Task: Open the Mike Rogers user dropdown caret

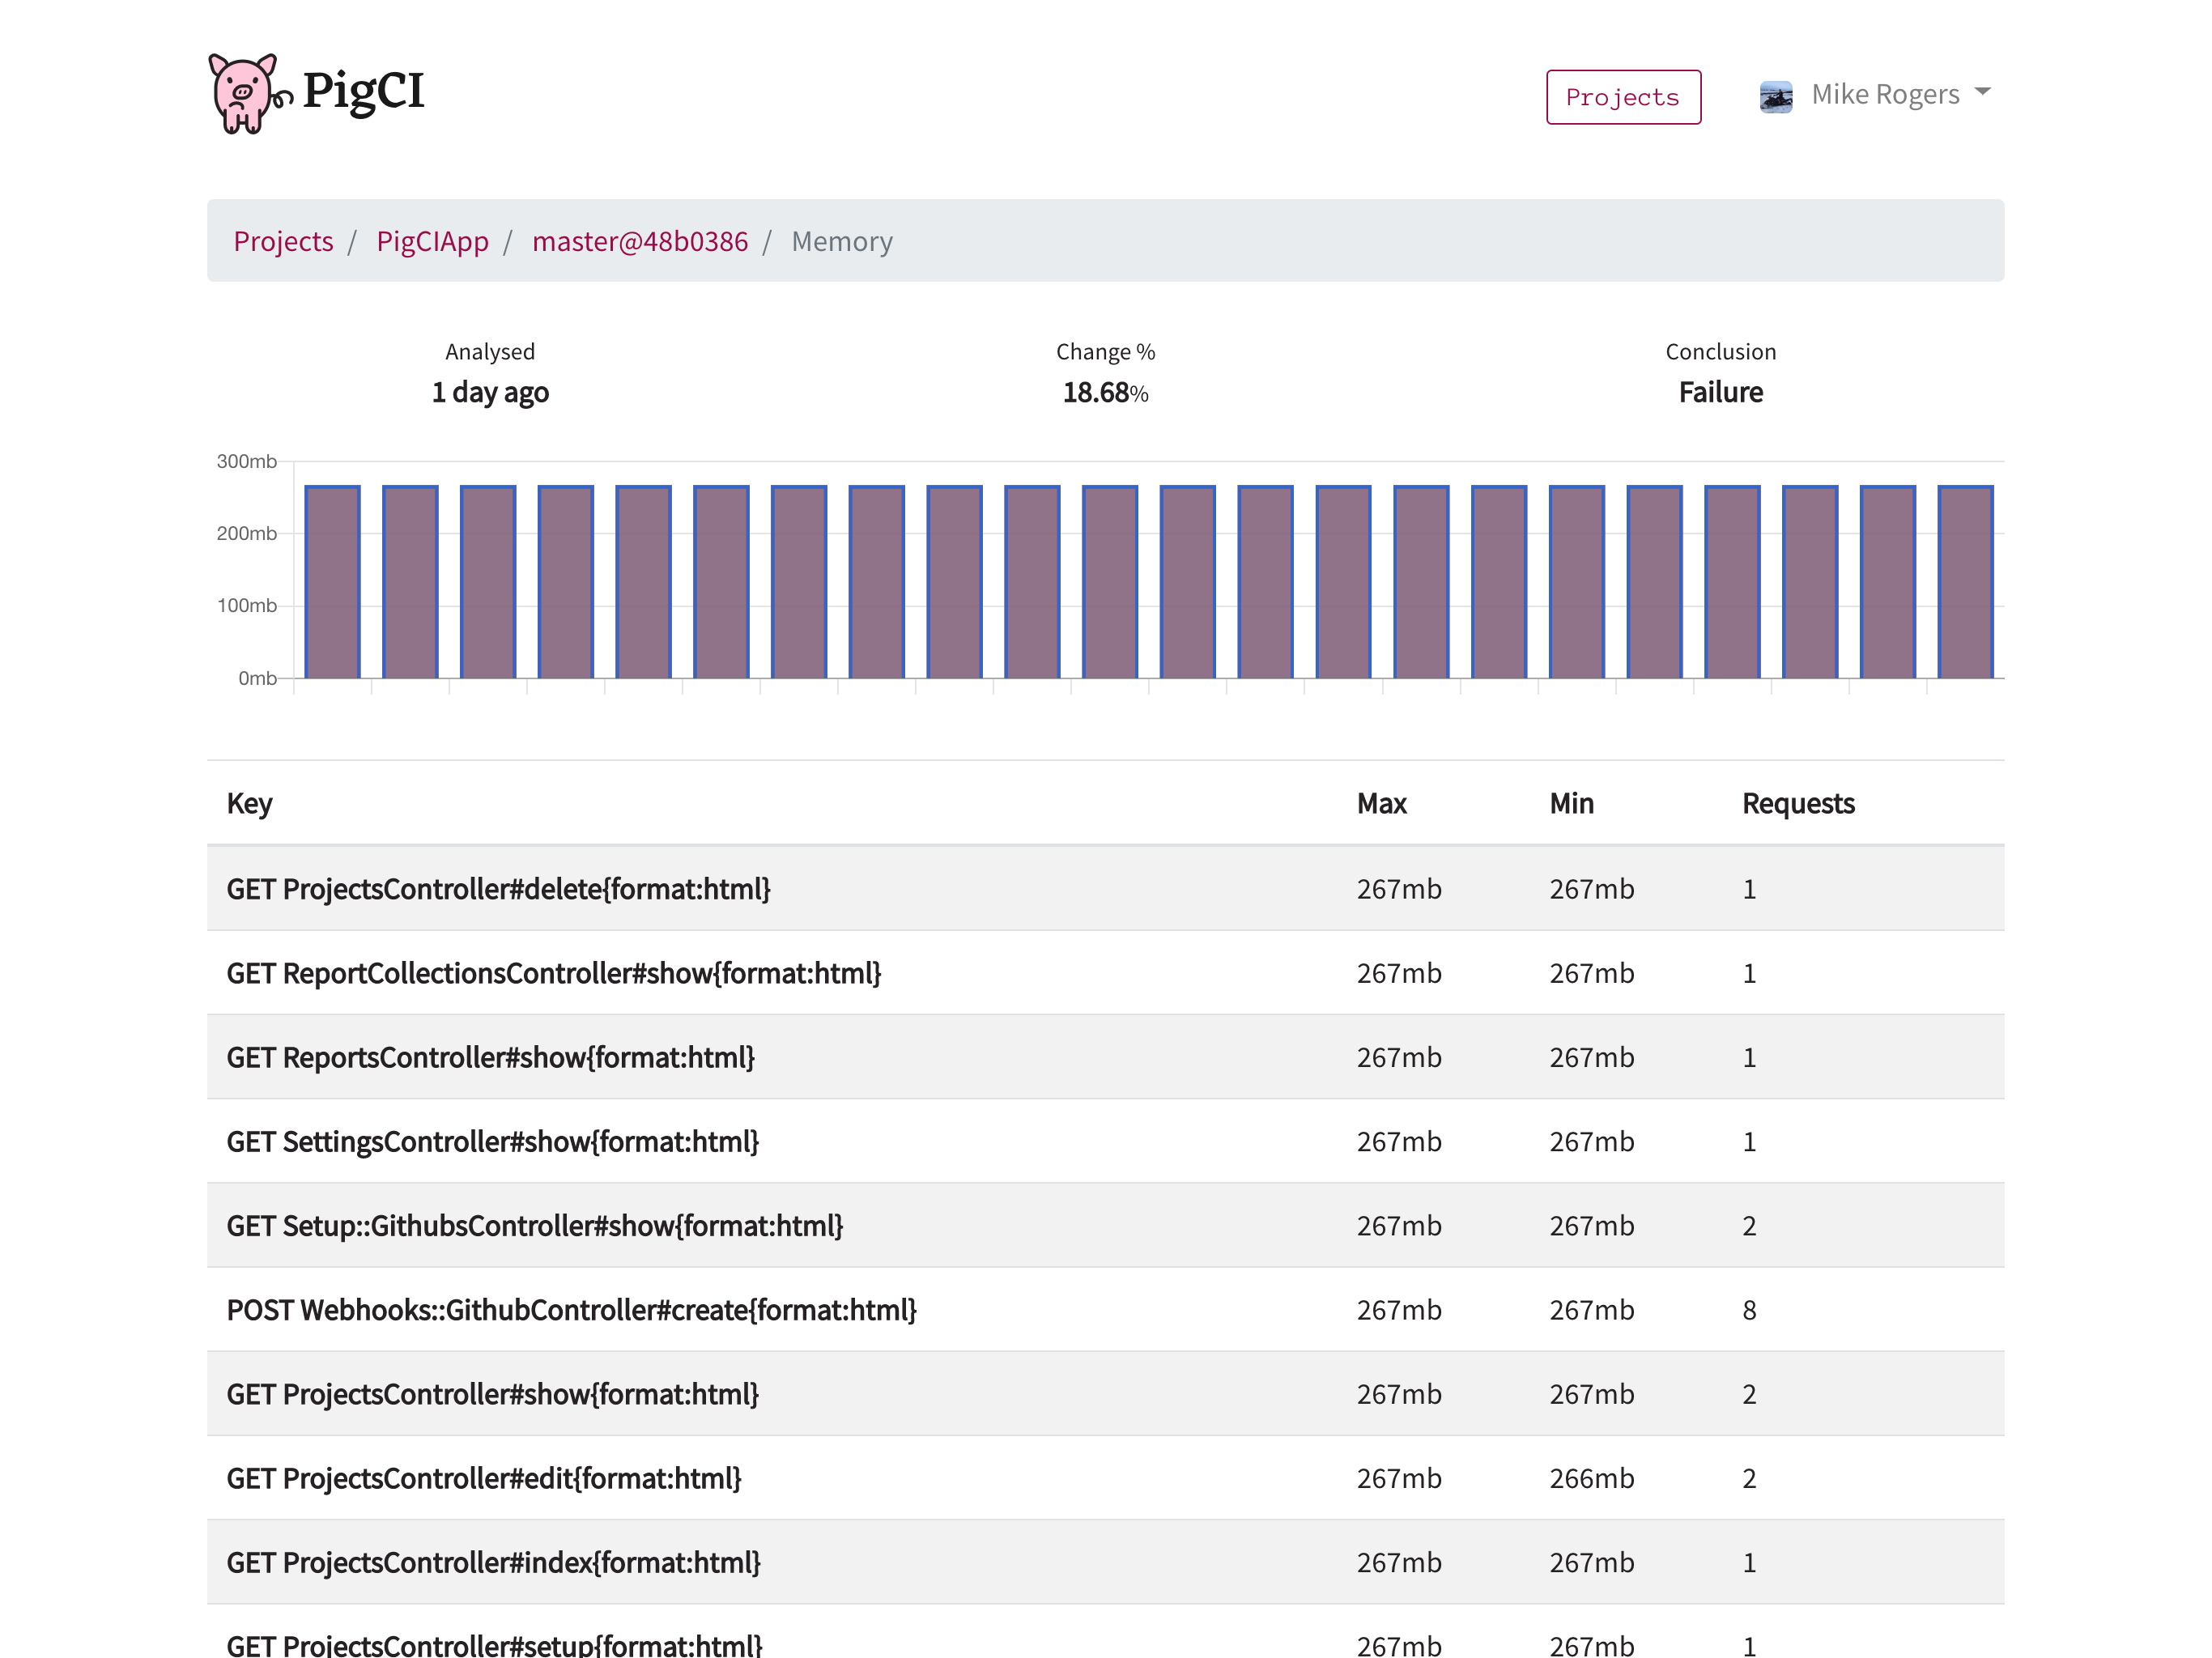Action: [1982, 92]
